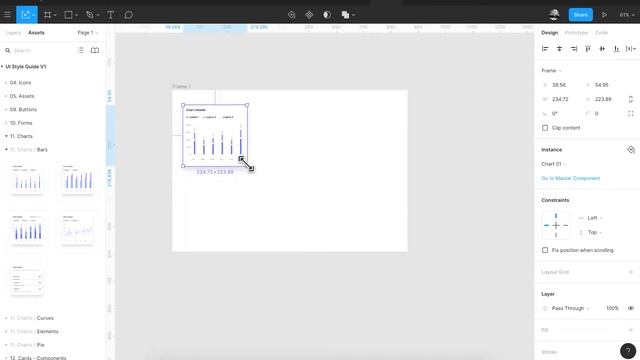Add a Fill with plus
The width and height of the screenshot is (640, 360).
(631, 330)
